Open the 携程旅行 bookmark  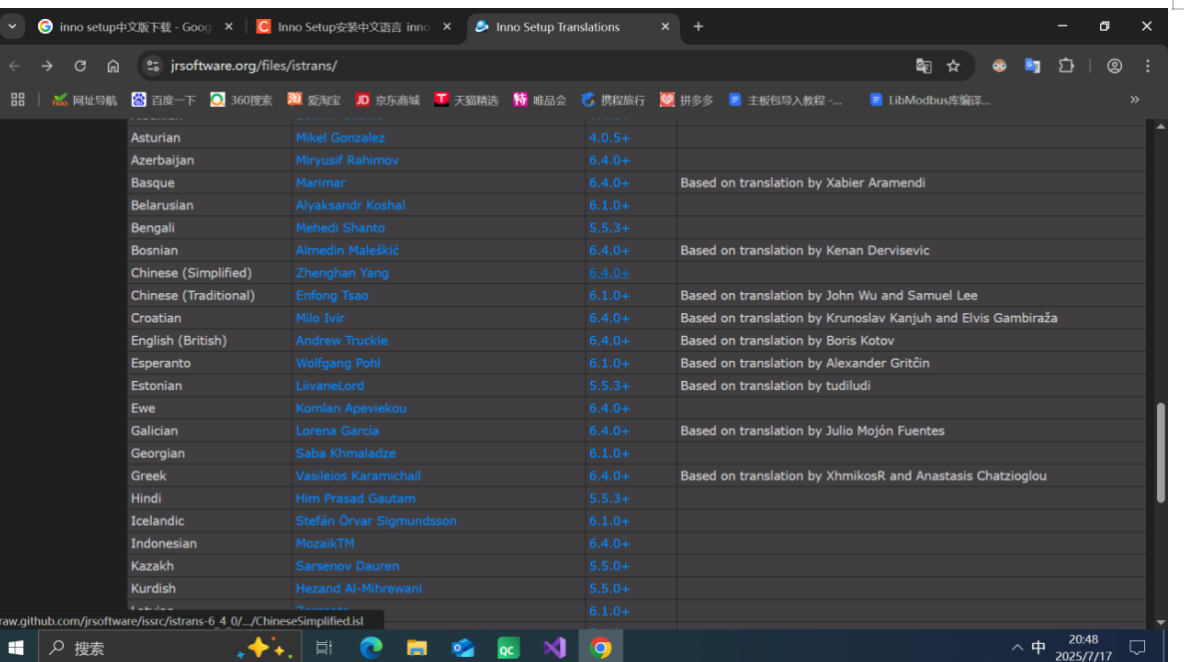tap(613, 100)
